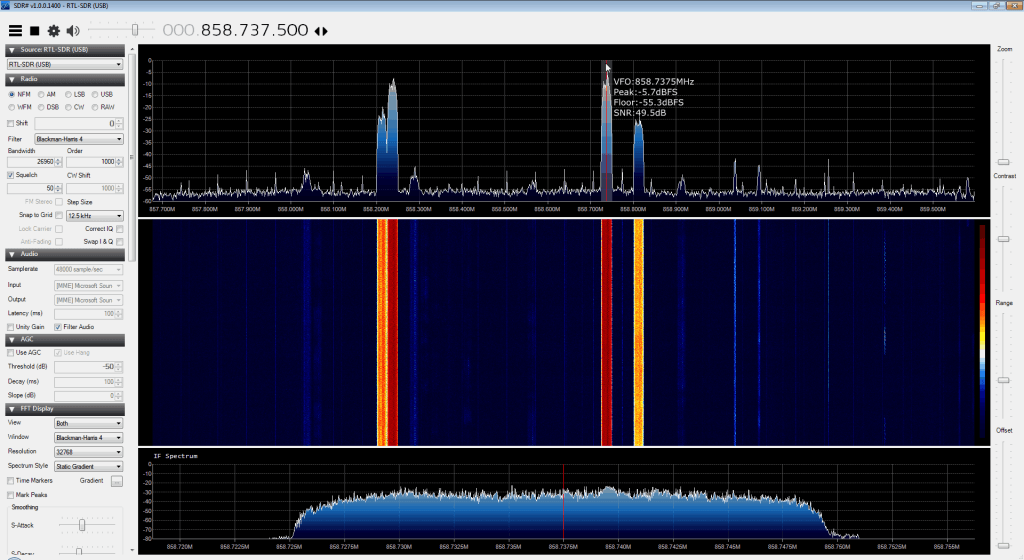1024x560 pixels.
Task: Click the SDR# application title bar icon
Action: pyautogui.click(x=5, y=5)
